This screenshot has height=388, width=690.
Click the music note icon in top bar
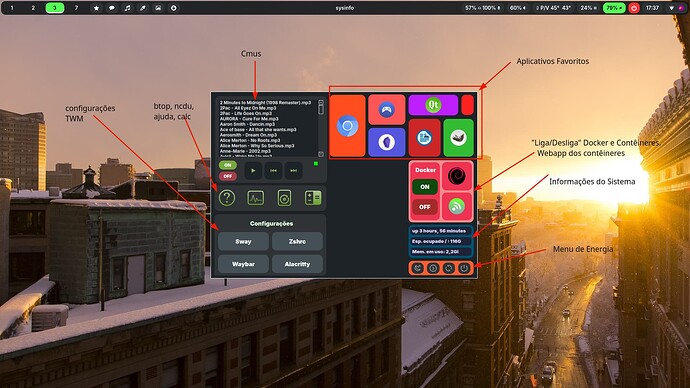click(x=127, y=8)
